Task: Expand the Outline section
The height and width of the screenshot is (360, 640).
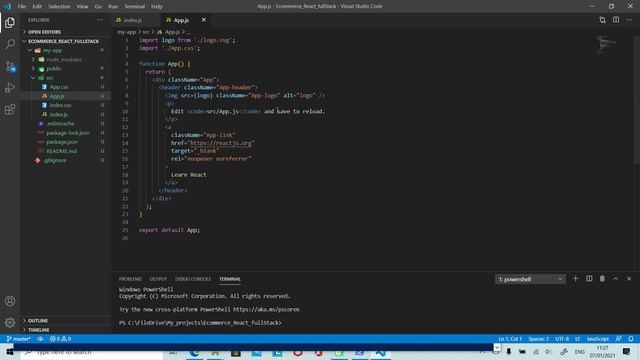Action: point(38,321)
